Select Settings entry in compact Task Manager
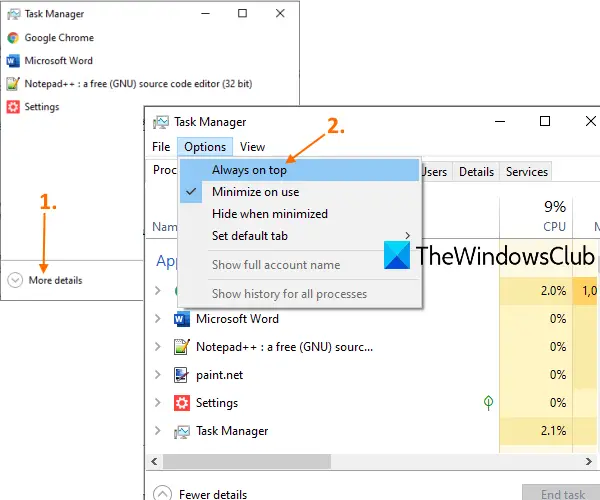This screenshot has width=600, height=500. point(42,107)
